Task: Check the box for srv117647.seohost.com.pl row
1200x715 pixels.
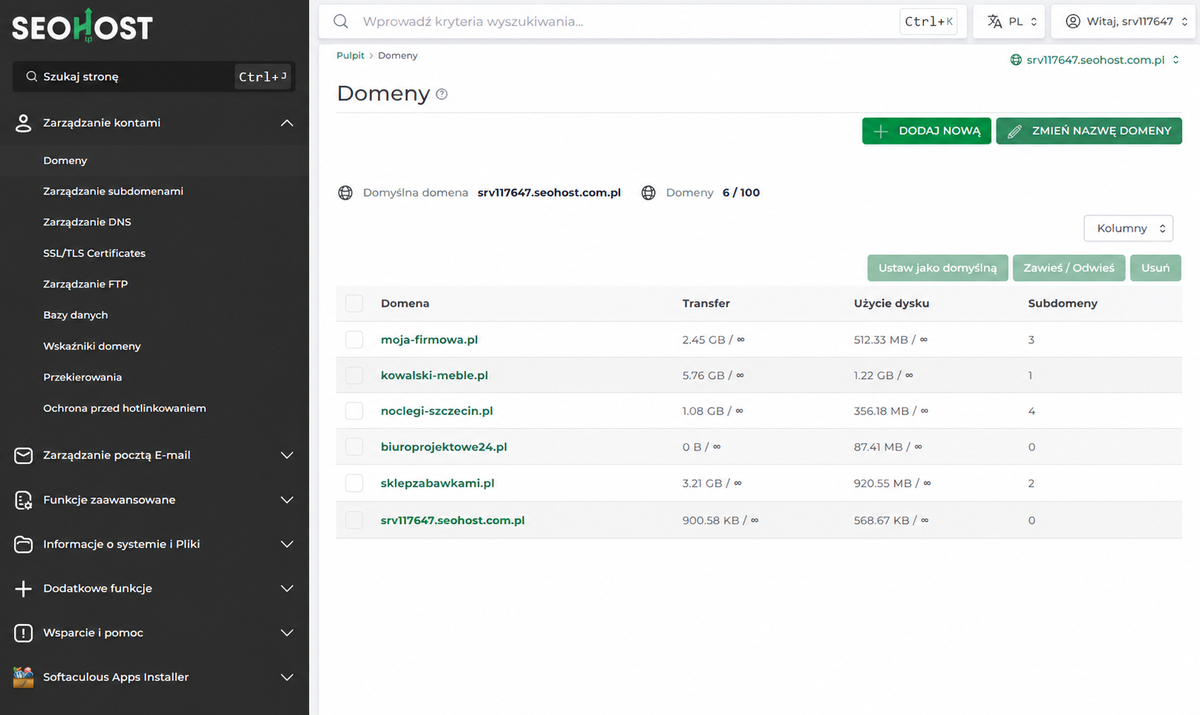Action: tap(354, 520)
